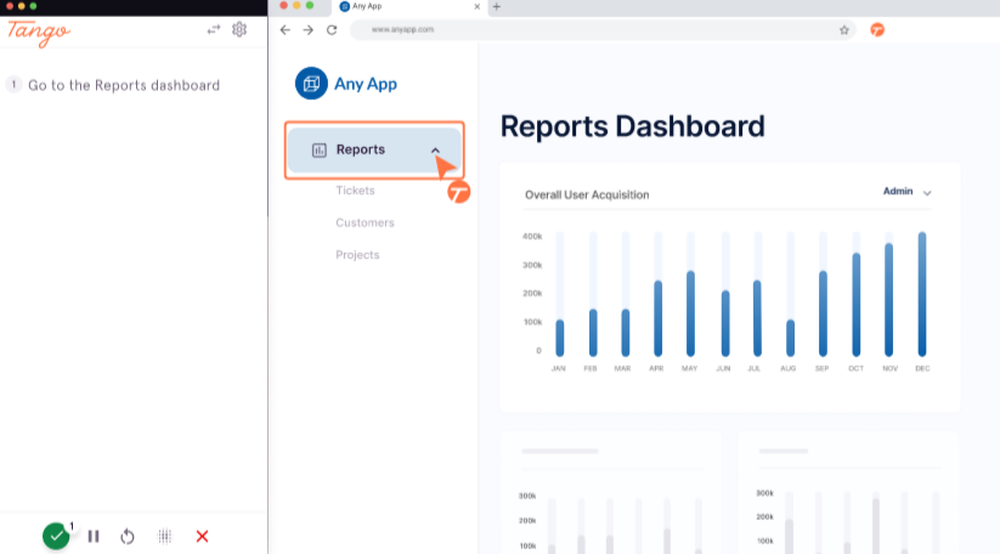Click the Reports chart icon in sidebar
The width and height of the screenshot is (1000, 554).
[319, 150]
